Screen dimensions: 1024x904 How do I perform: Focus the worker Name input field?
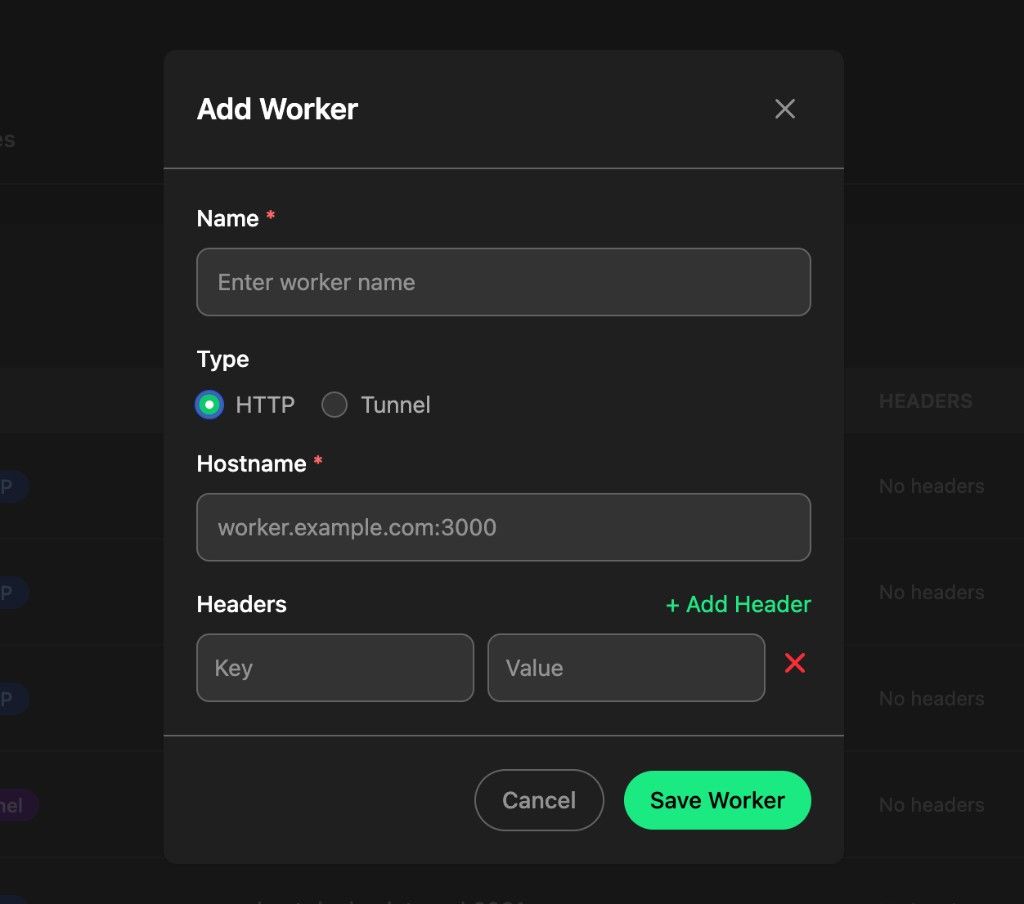pos(504,282)
